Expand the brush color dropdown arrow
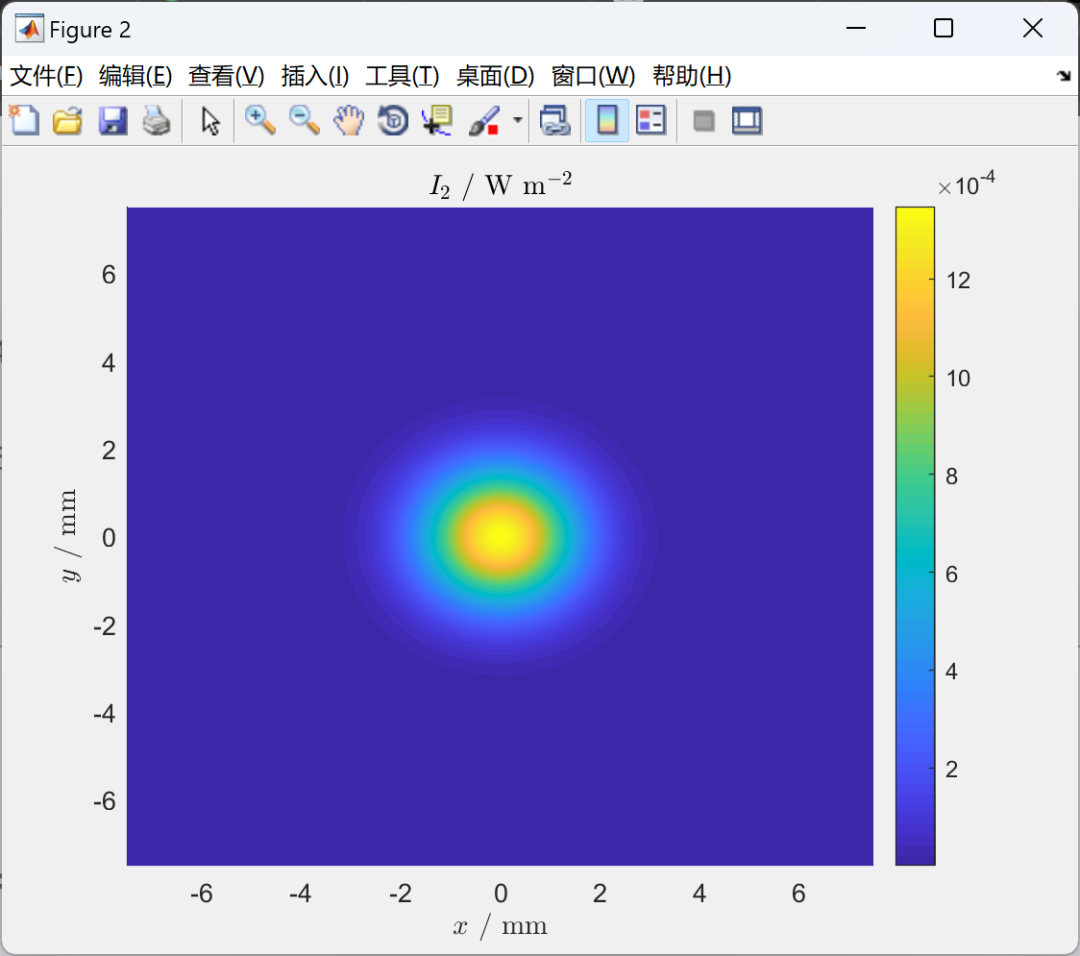1080x956 pixels. pos(517,121)
